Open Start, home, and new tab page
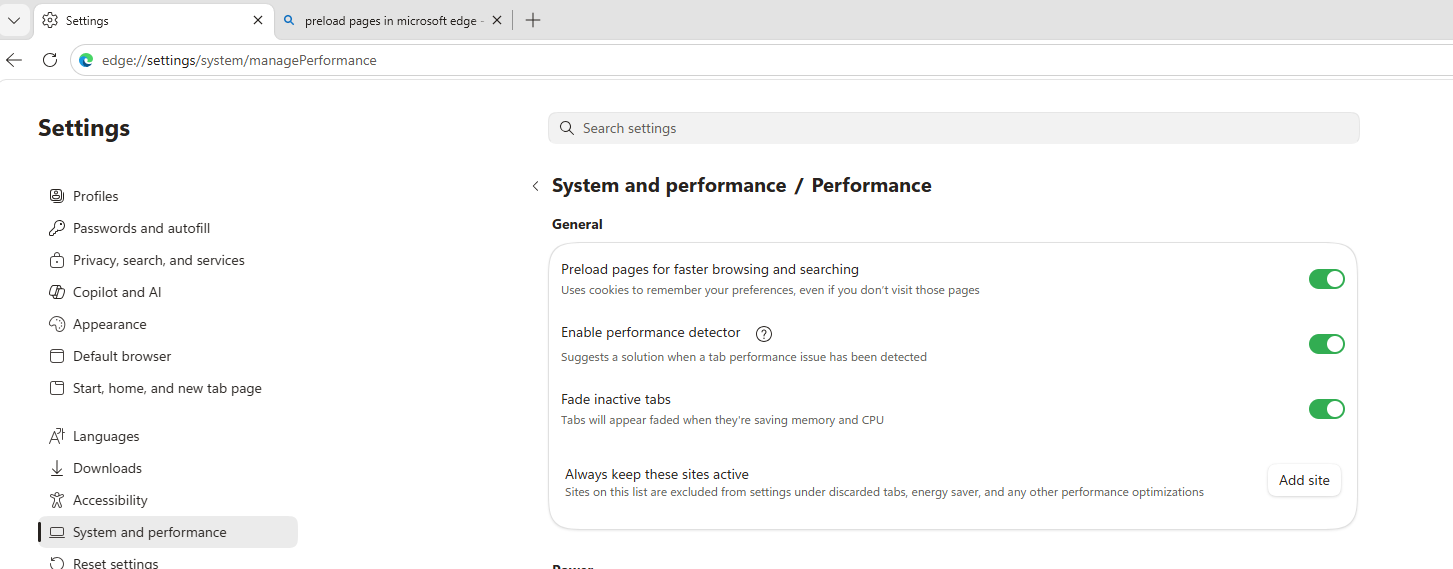The width and height of the screenshot is (1453, 569). (168, 388)
